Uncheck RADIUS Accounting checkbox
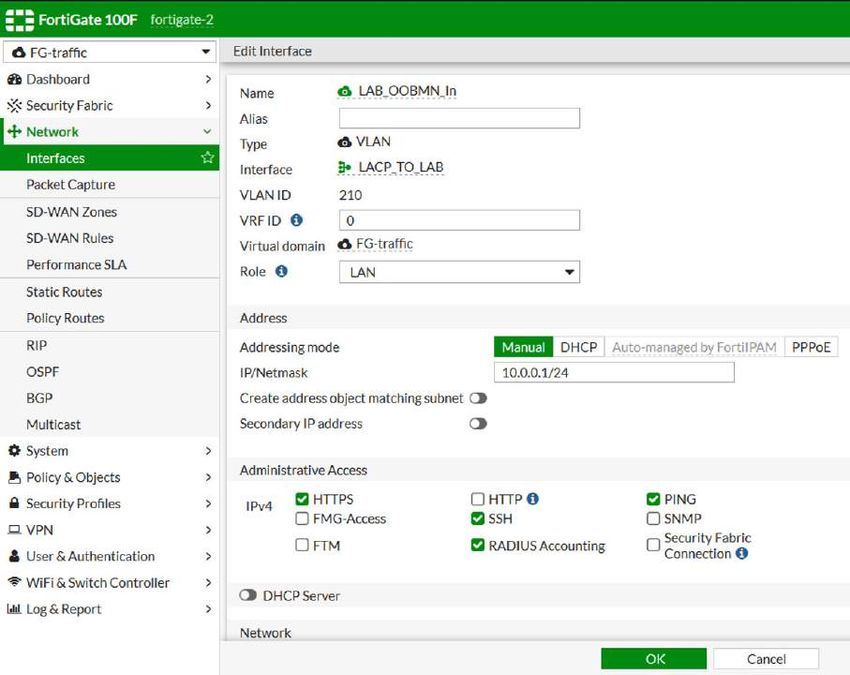 point(478,544)
